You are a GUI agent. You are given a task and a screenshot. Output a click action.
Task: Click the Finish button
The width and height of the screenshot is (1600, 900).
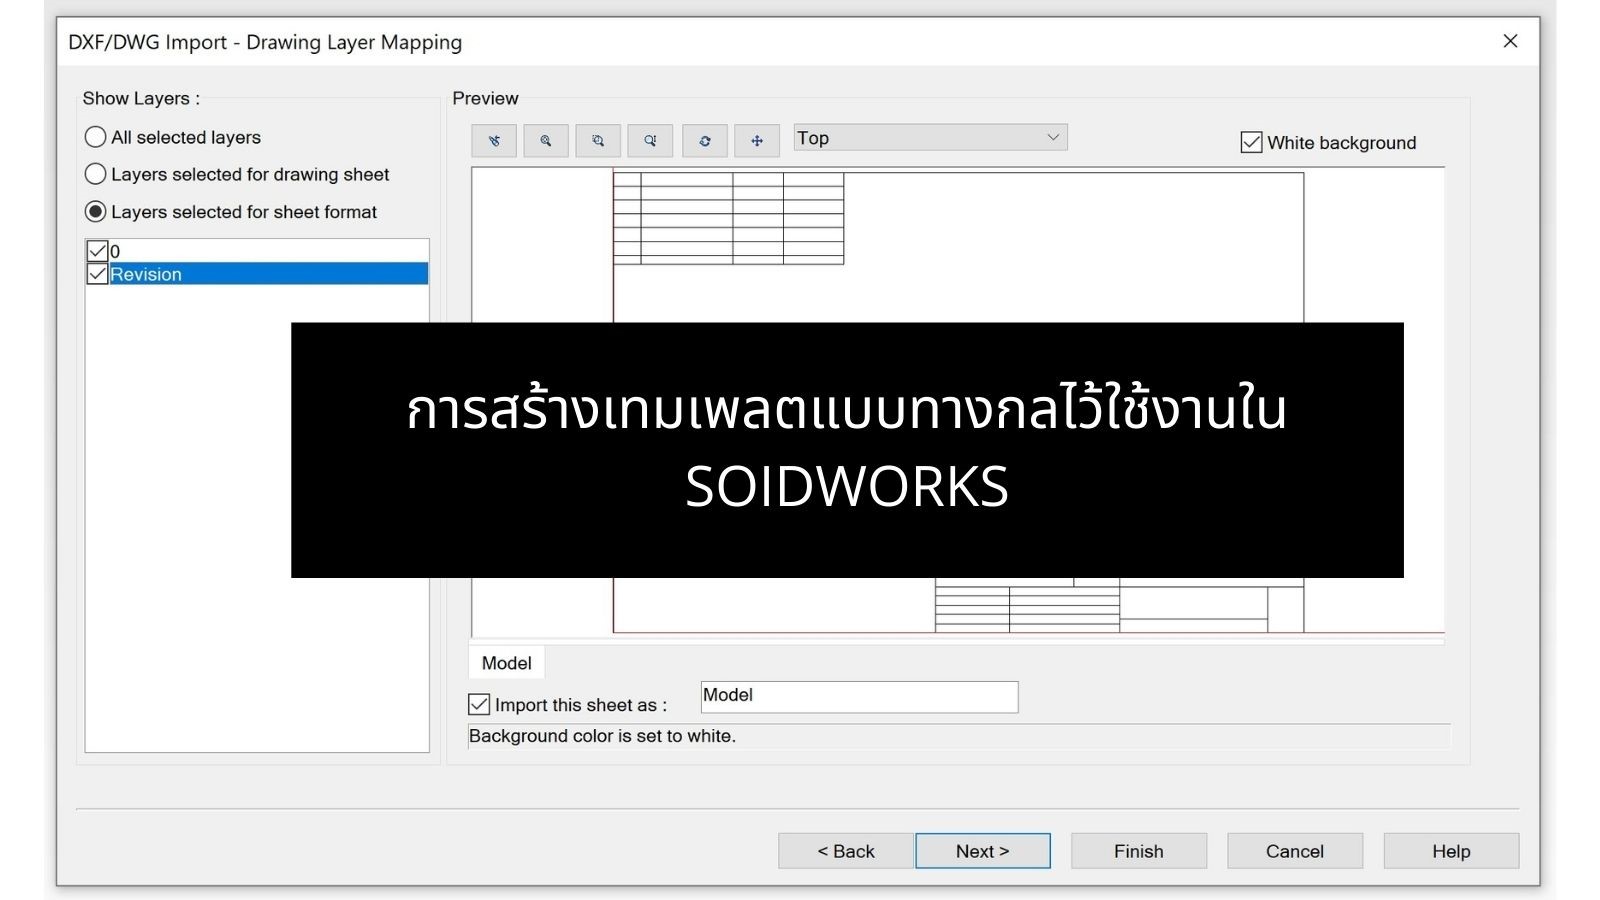click(x=1139, y=851)
